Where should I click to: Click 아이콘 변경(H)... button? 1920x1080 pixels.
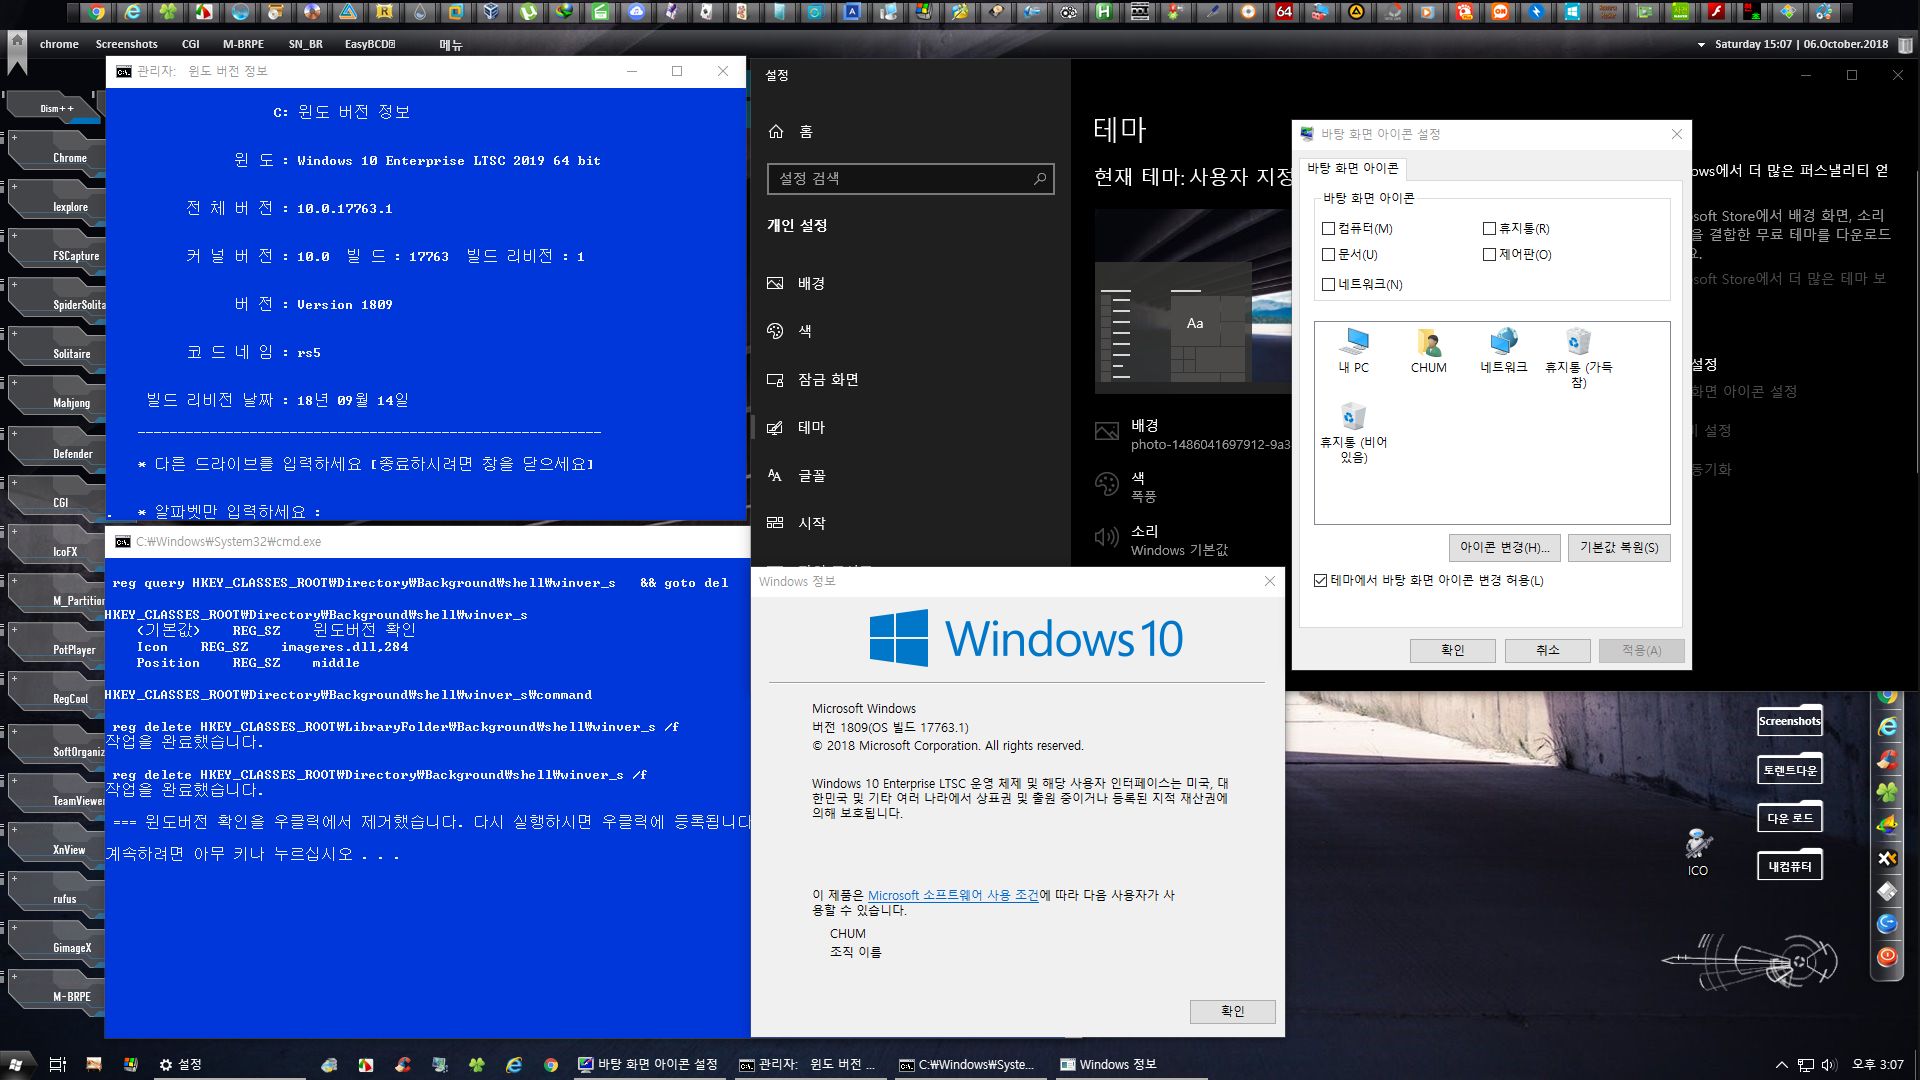1504,548
